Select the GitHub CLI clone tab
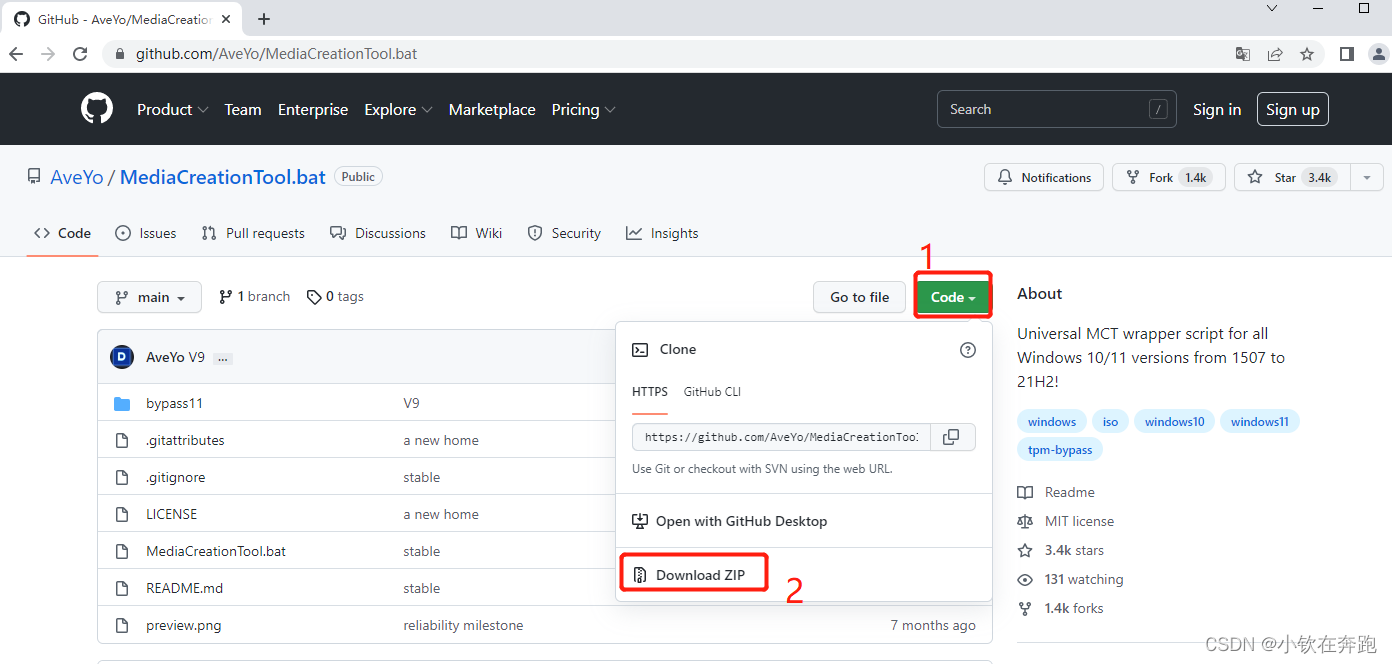1392x664 pixels. pyautogui.click(x=712, y=392)
